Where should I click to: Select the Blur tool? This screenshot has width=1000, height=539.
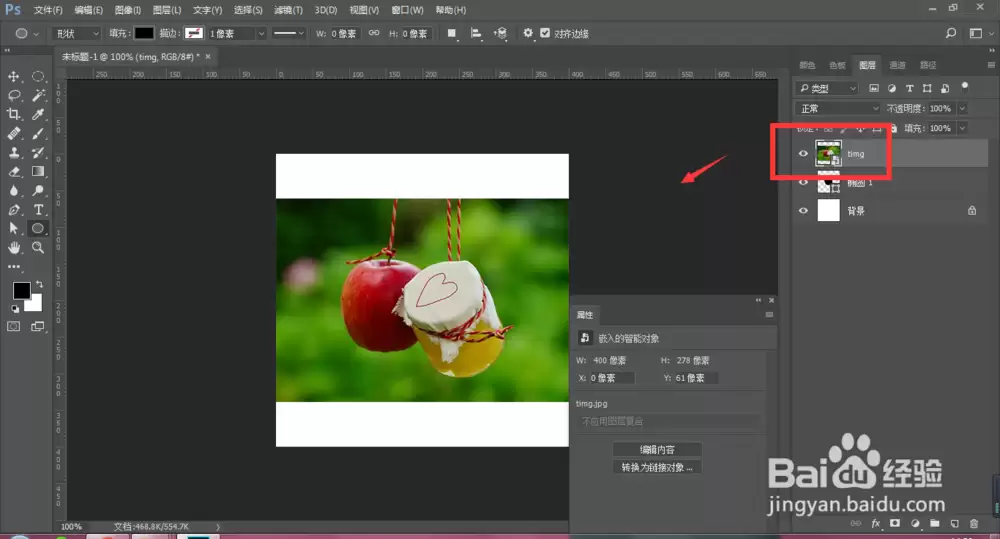(x=13, y=191)
